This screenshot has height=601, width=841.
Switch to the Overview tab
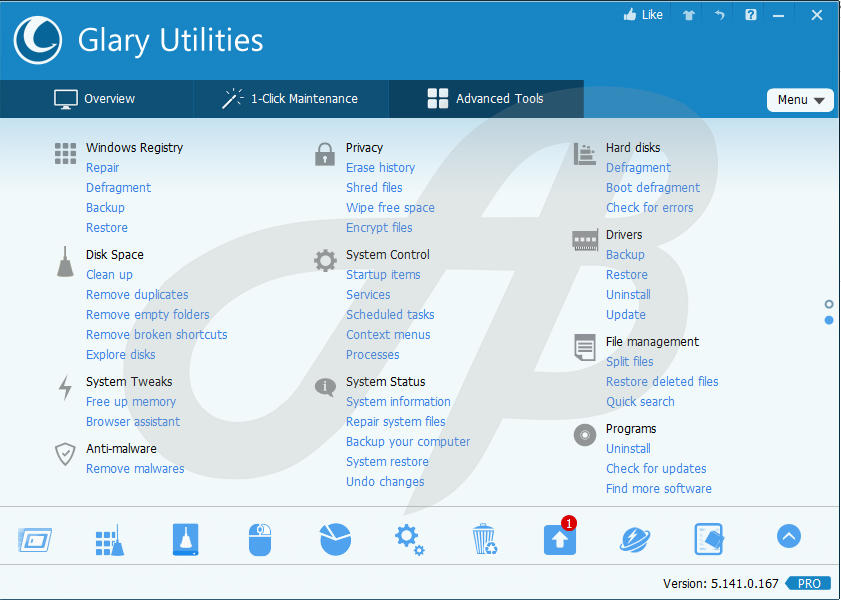[x=97, y=99]
